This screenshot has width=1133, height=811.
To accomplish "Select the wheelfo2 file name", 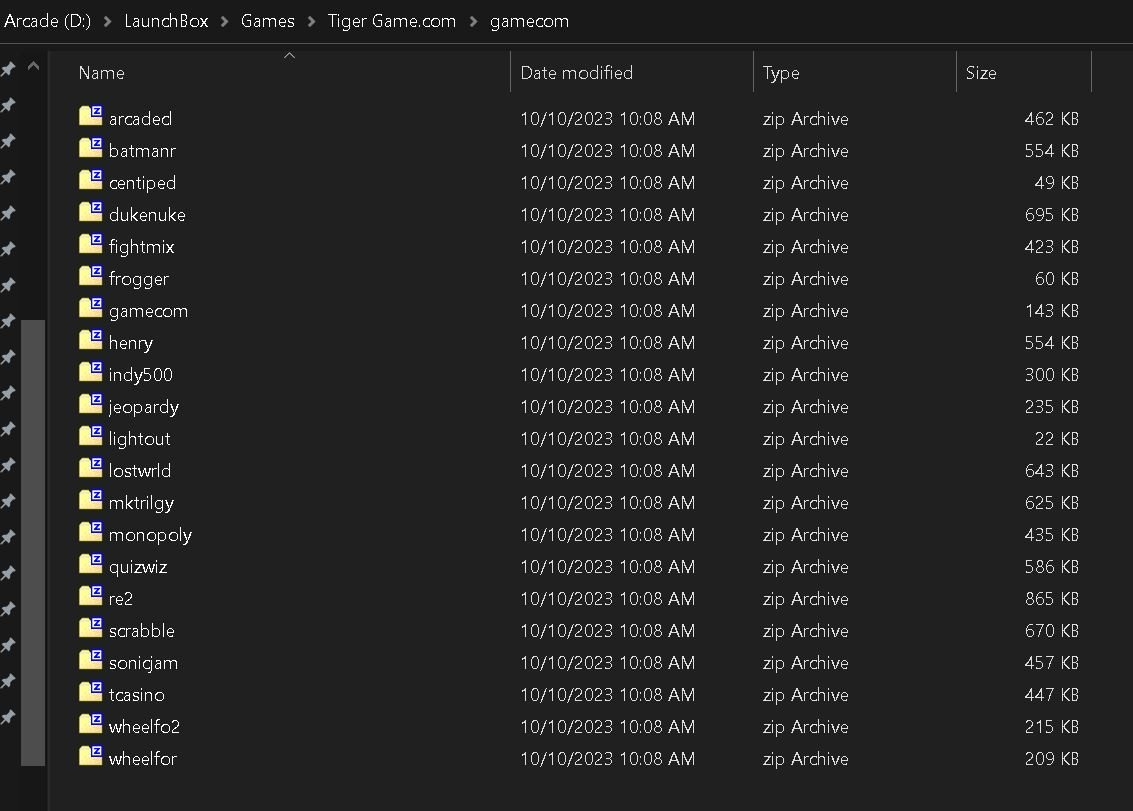I will (144, 726).
